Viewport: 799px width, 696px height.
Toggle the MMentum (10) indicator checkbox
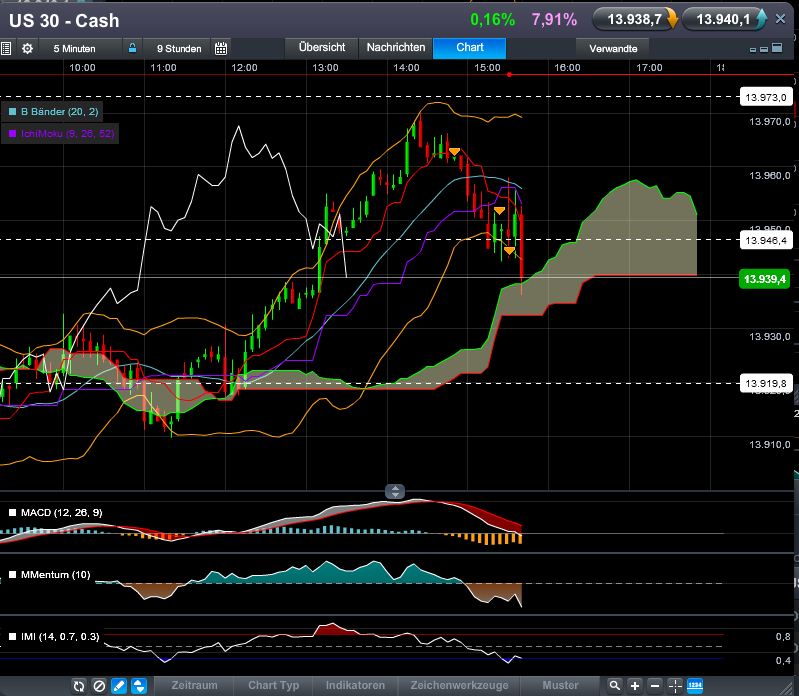(13, 575)
